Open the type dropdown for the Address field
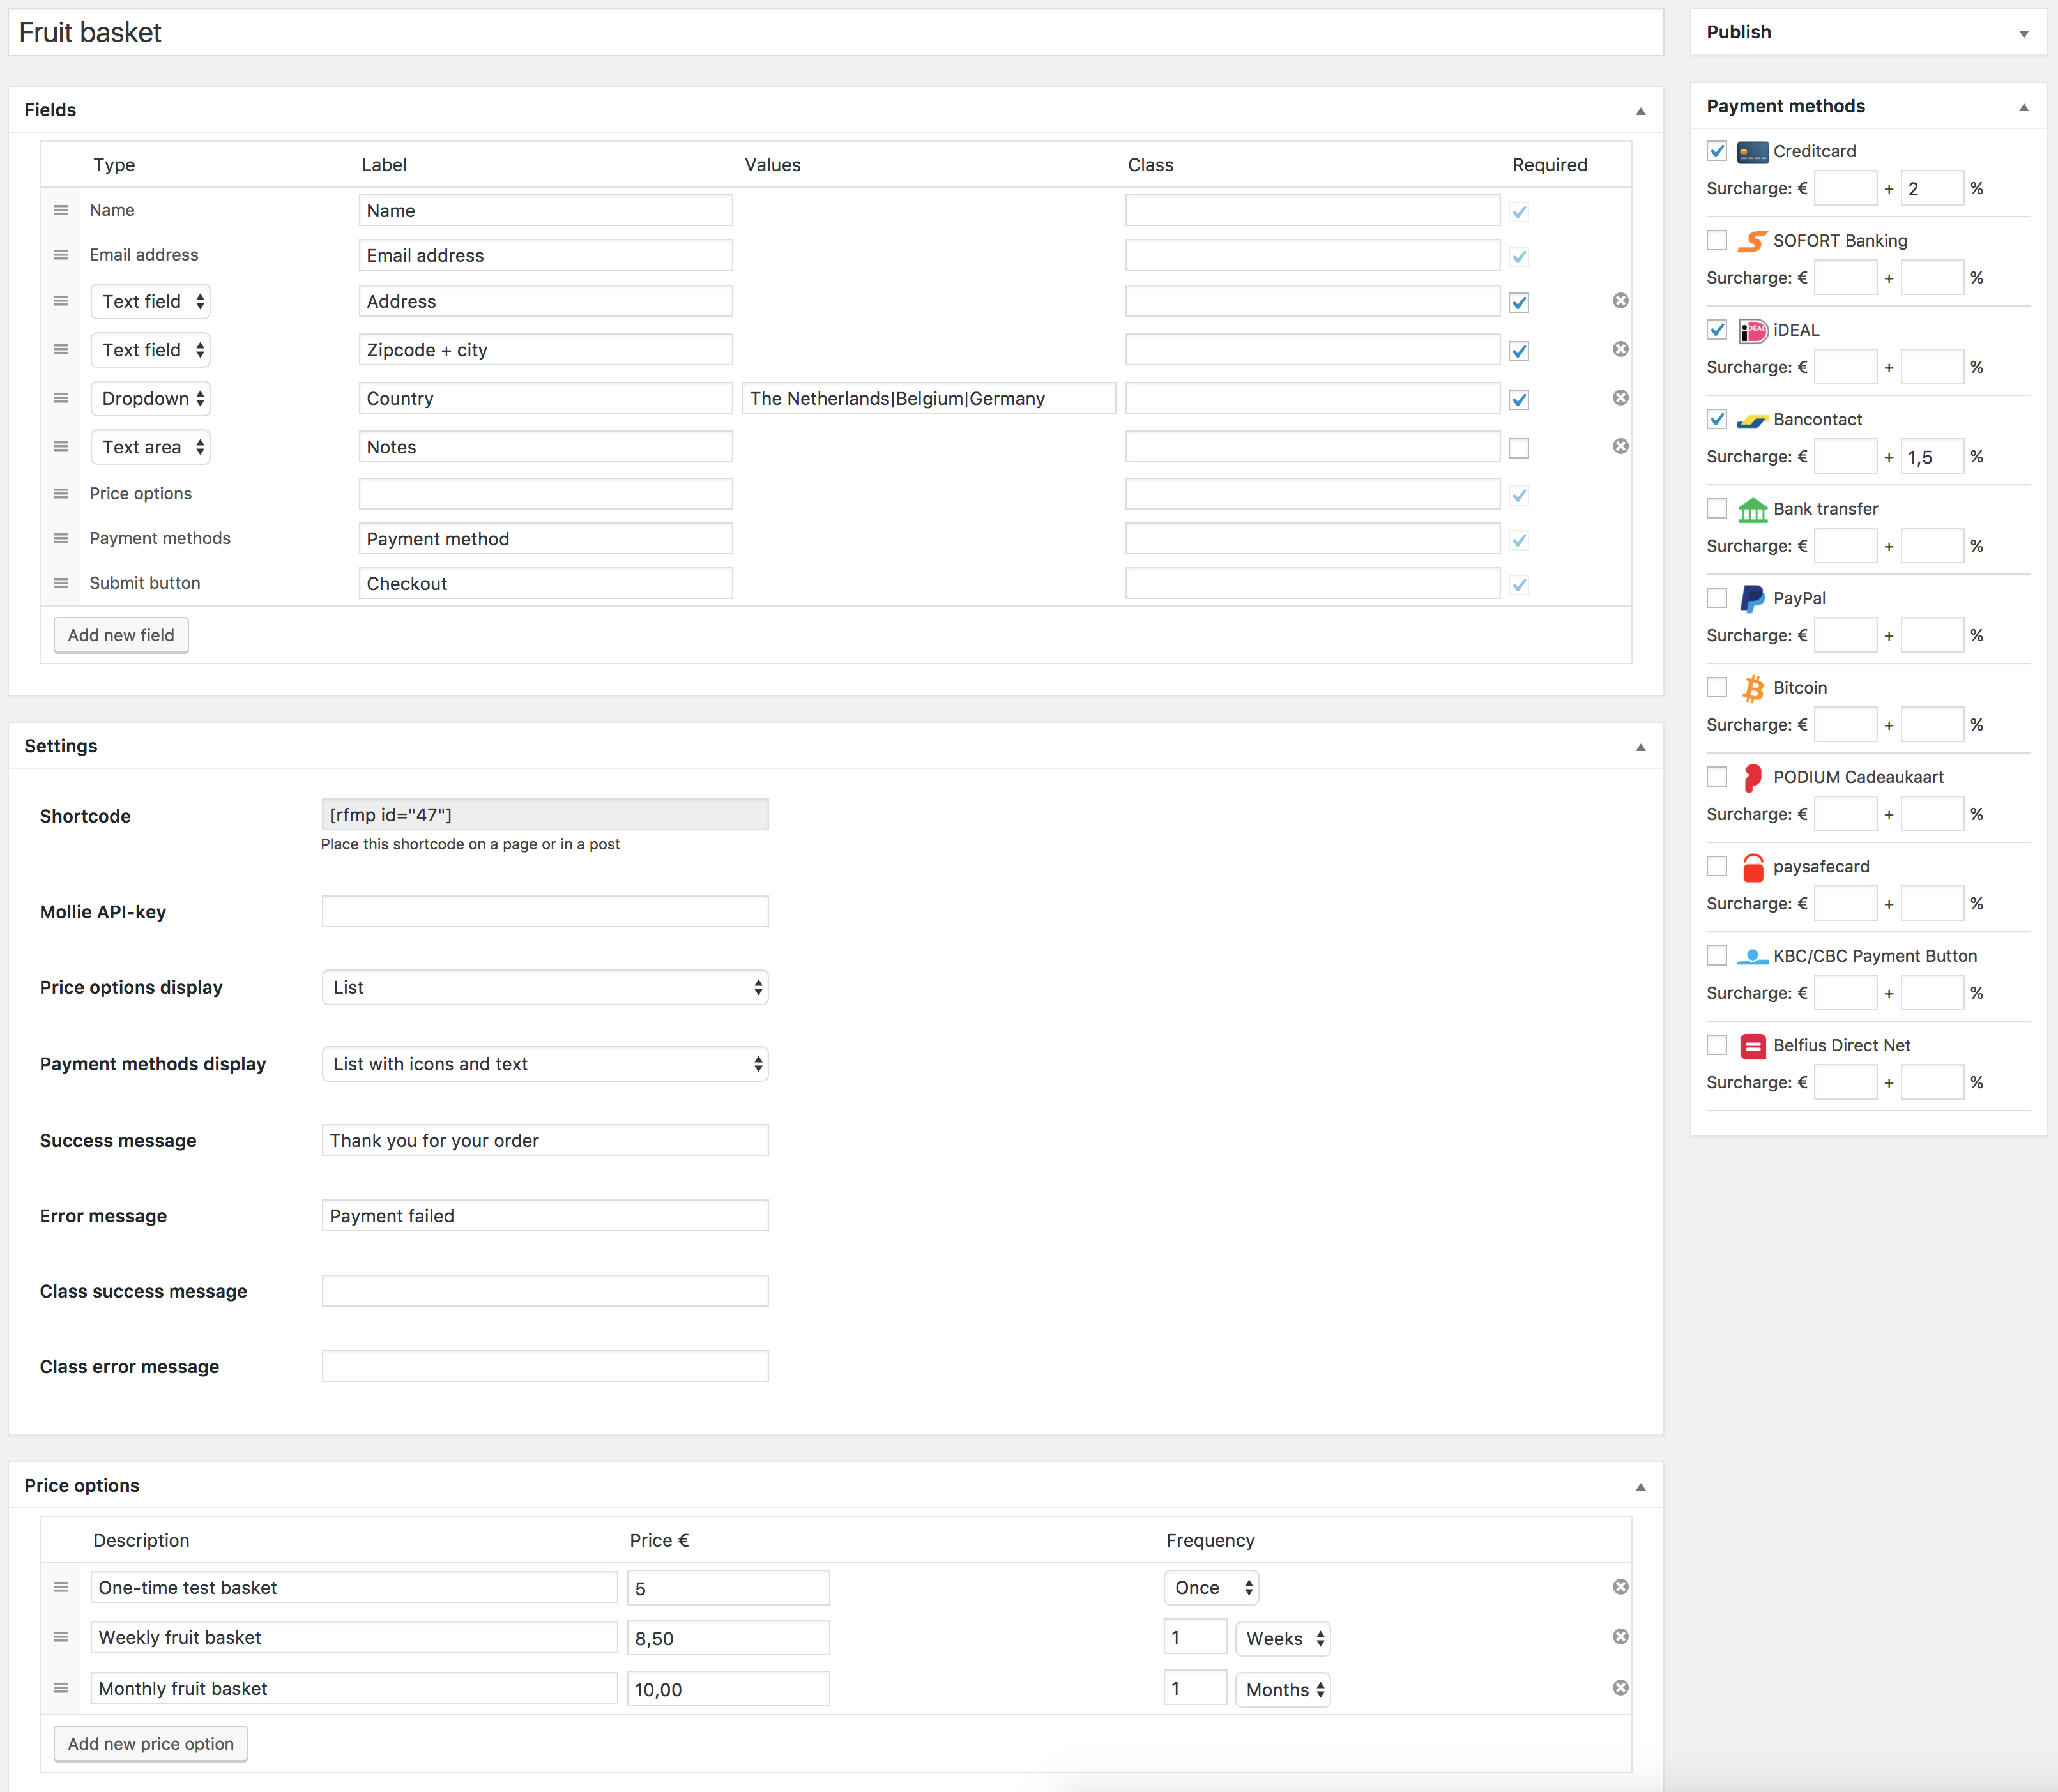 pyautogui.click(x=151, y=301)
